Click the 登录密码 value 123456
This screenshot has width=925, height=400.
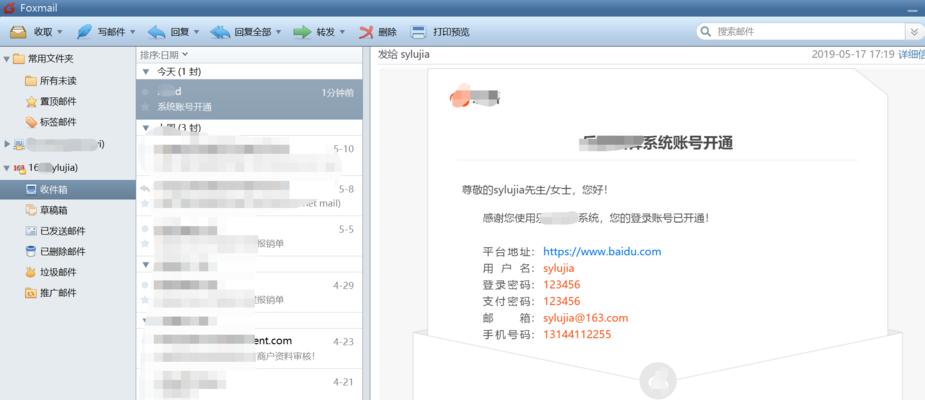coord(562,284)
